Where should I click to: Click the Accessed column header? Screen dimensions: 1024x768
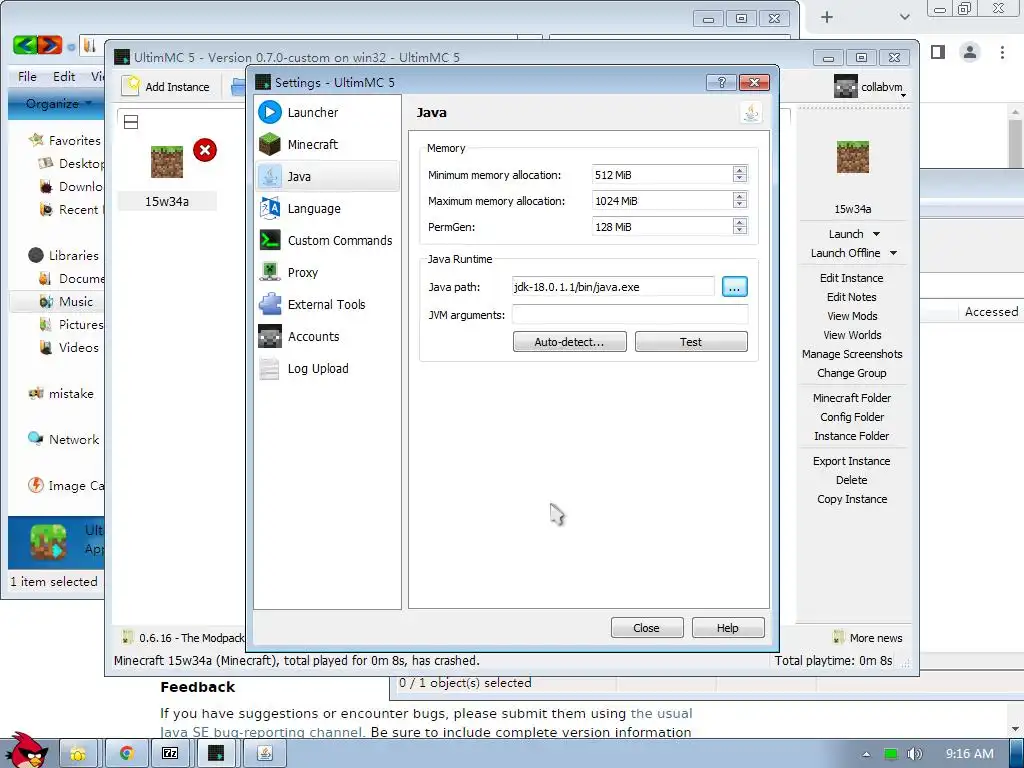991,312
